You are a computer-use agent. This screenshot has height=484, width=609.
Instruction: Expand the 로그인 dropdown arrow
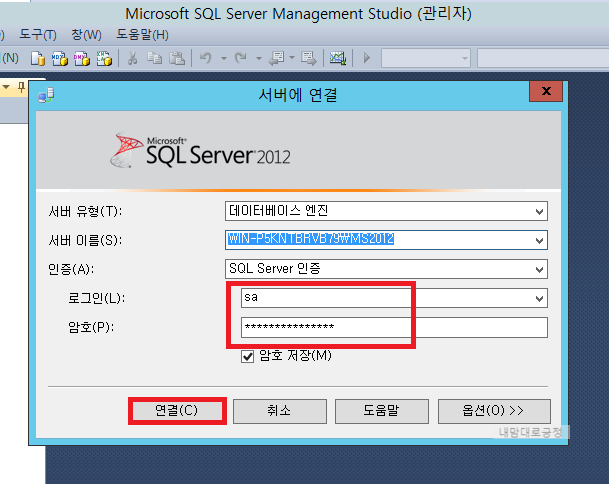(539, 298)
